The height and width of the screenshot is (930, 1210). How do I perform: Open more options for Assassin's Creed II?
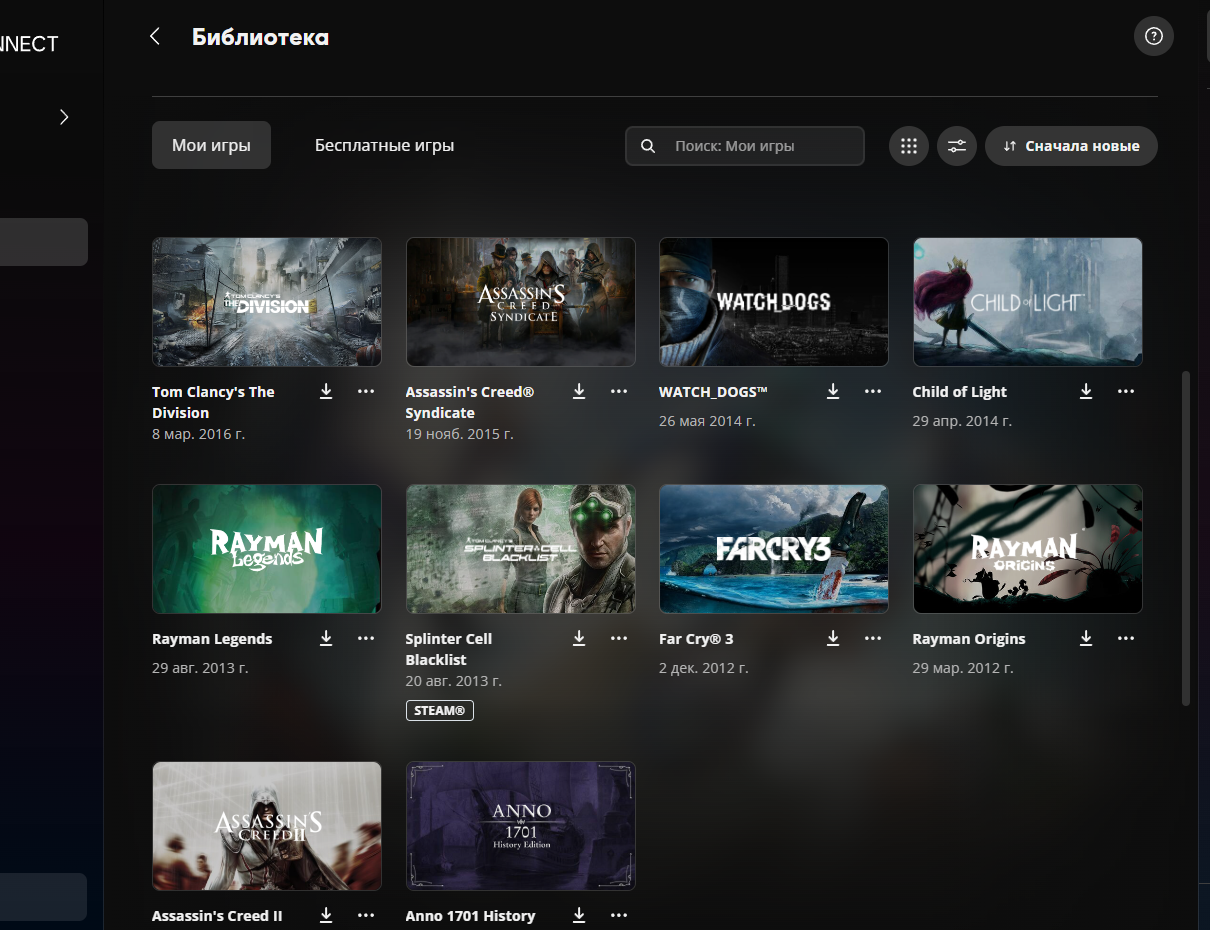point(366,915)
